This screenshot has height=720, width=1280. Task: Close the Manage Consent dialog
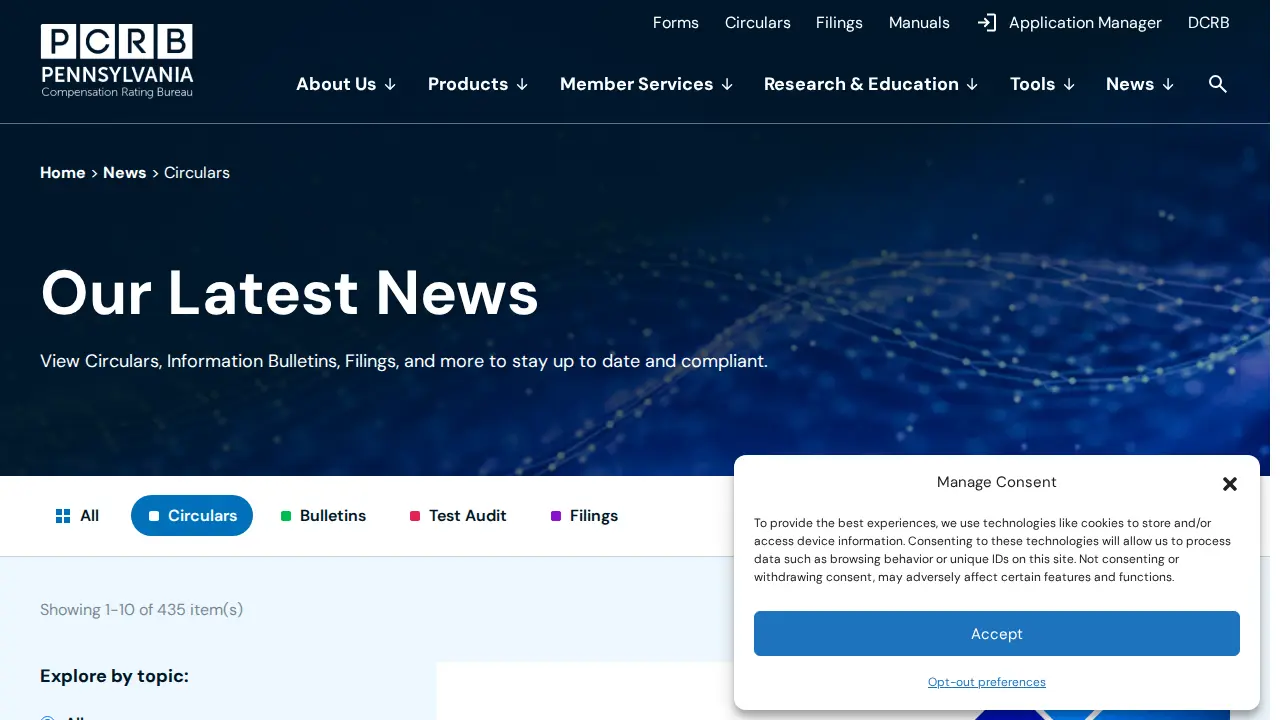coord(1230,484)
